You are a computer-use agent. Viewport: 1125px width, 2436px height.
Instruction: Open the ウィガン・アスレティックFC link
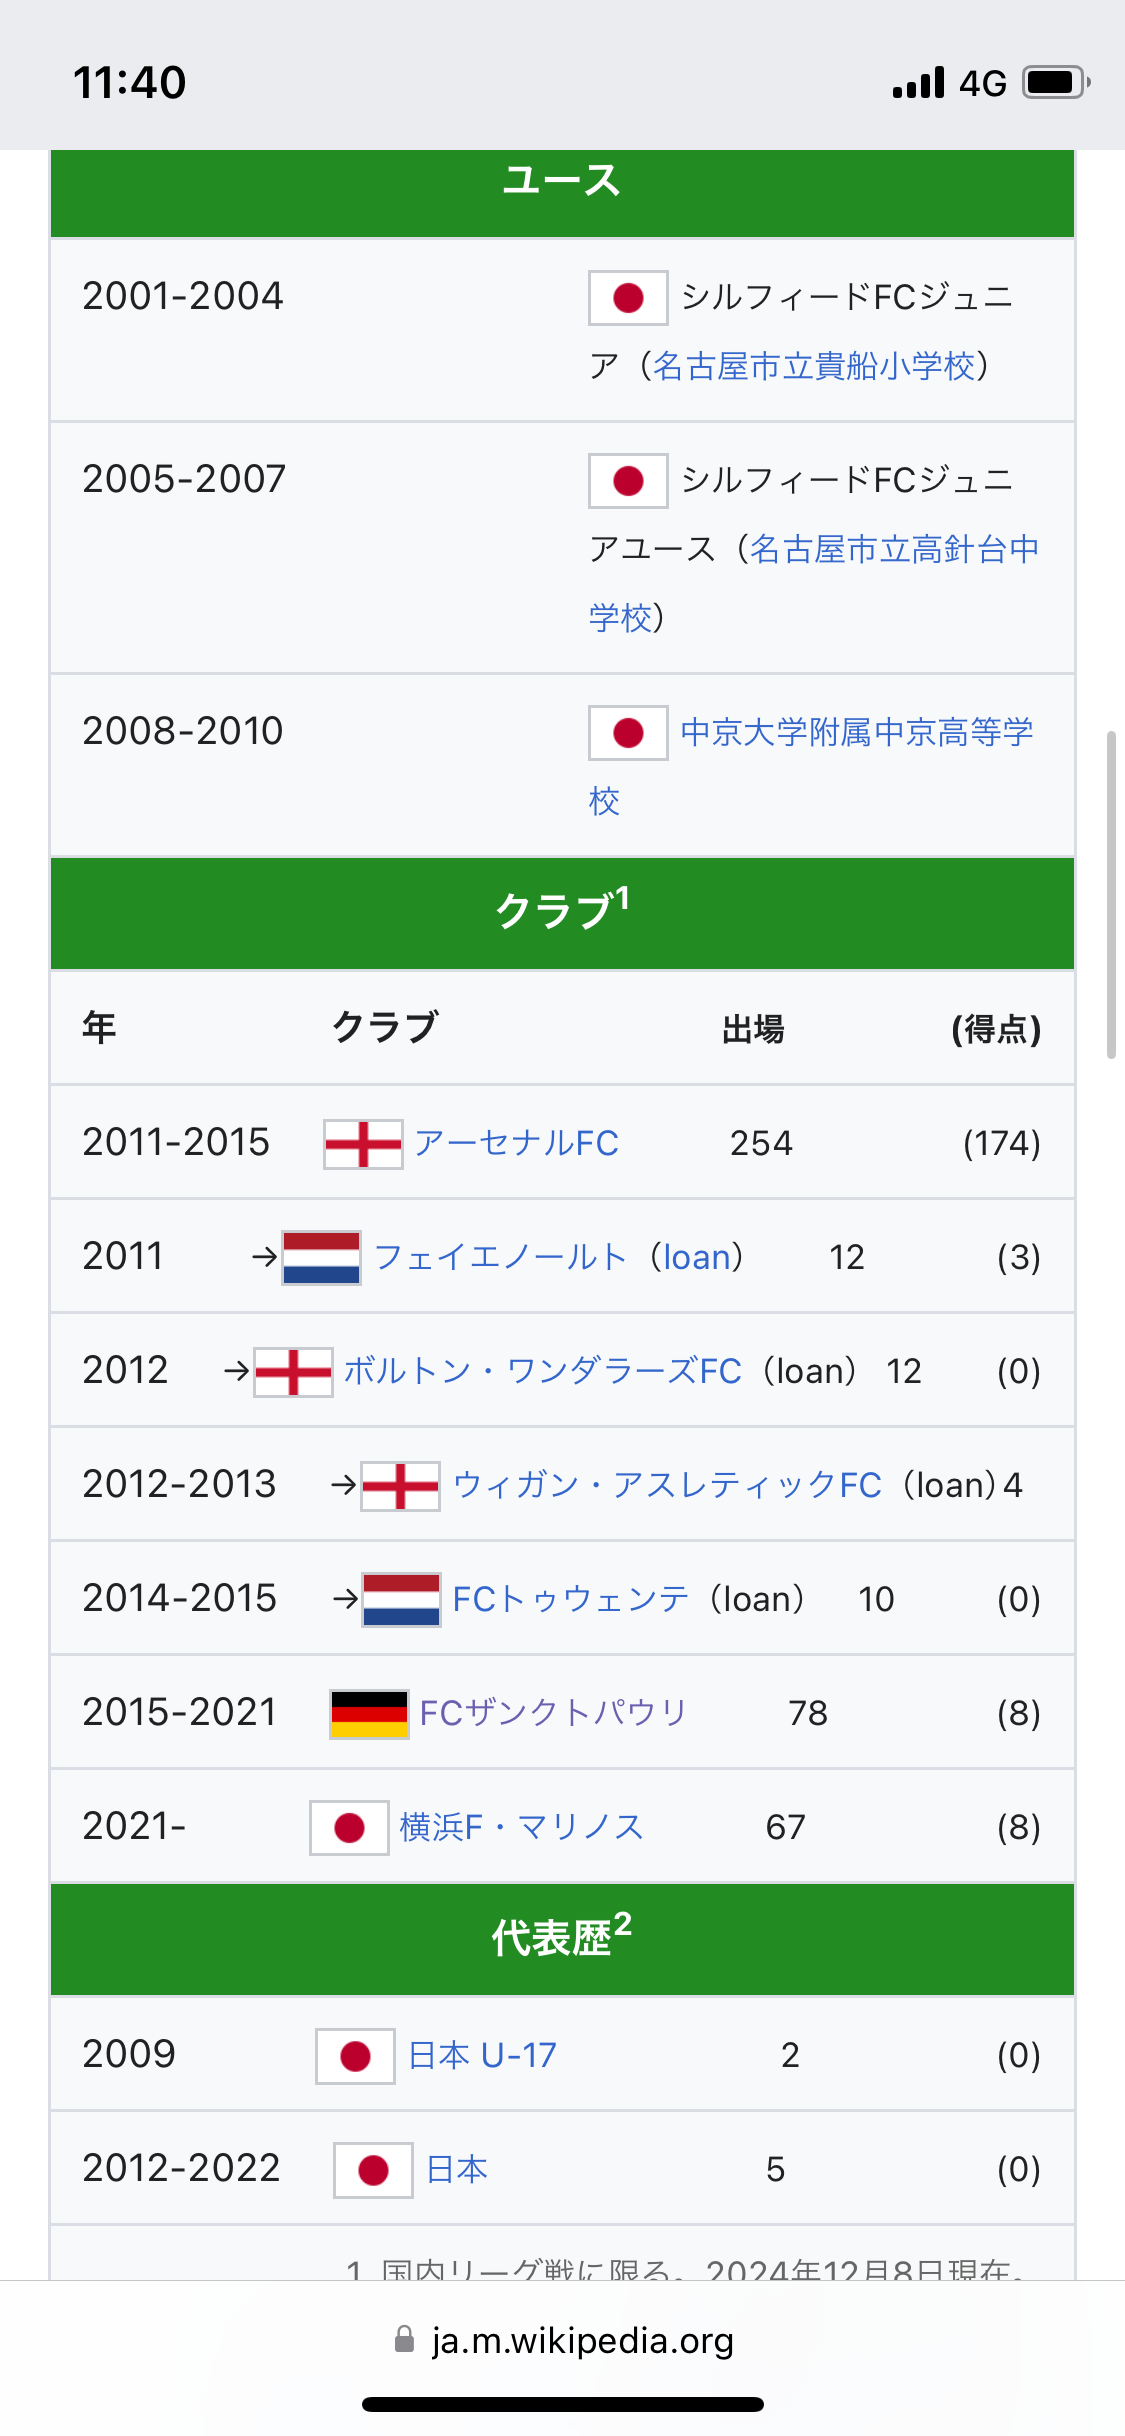pos(667,1485)
